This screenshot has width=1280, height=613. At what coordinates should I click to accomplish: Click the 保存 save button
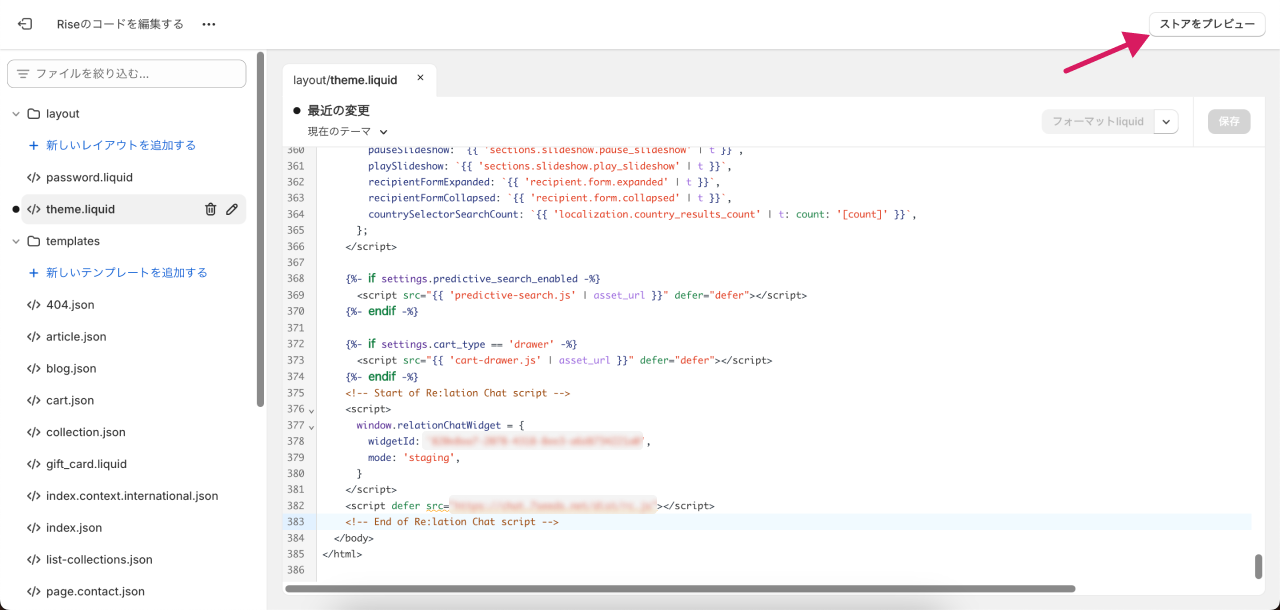(1229, 121)
